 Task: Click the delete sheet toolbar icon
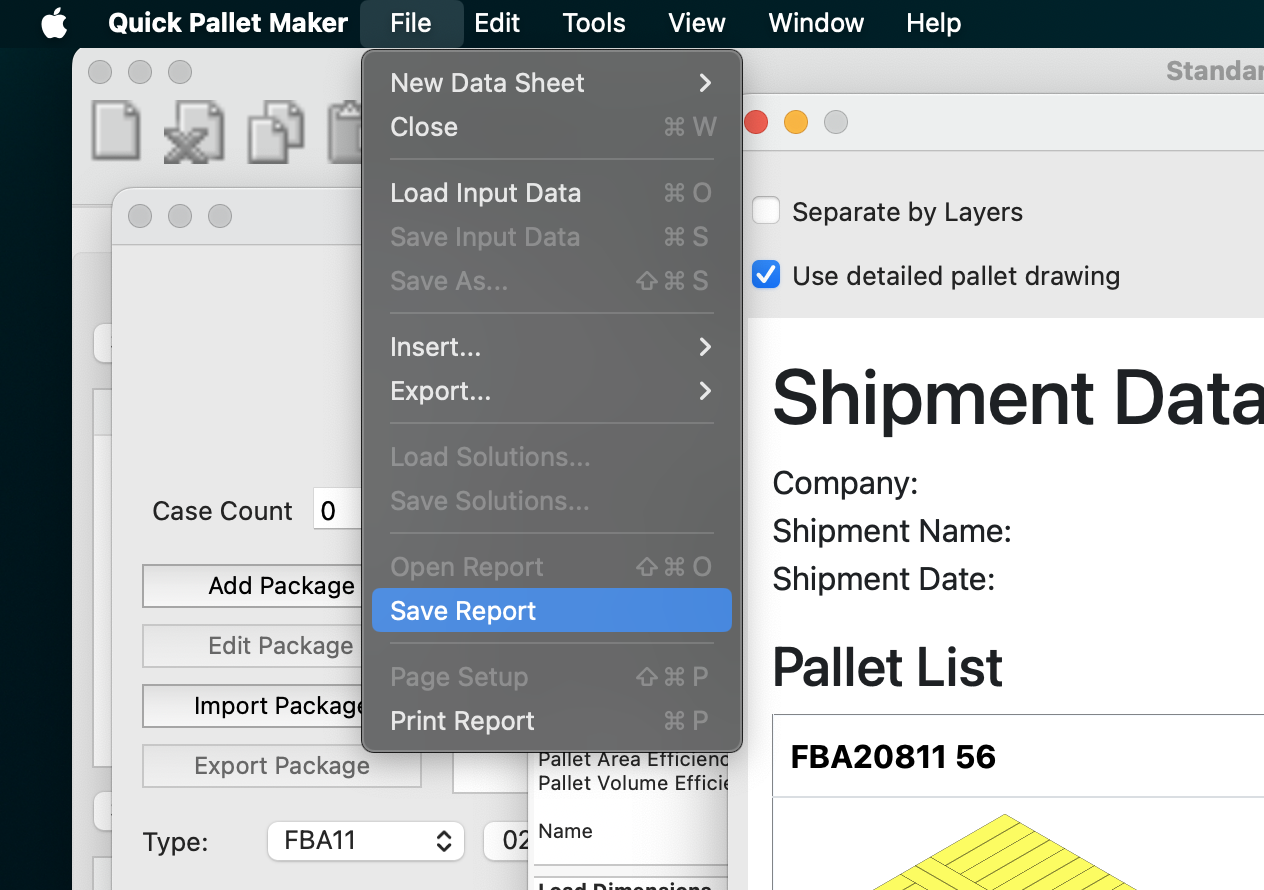tap(194, 131)
